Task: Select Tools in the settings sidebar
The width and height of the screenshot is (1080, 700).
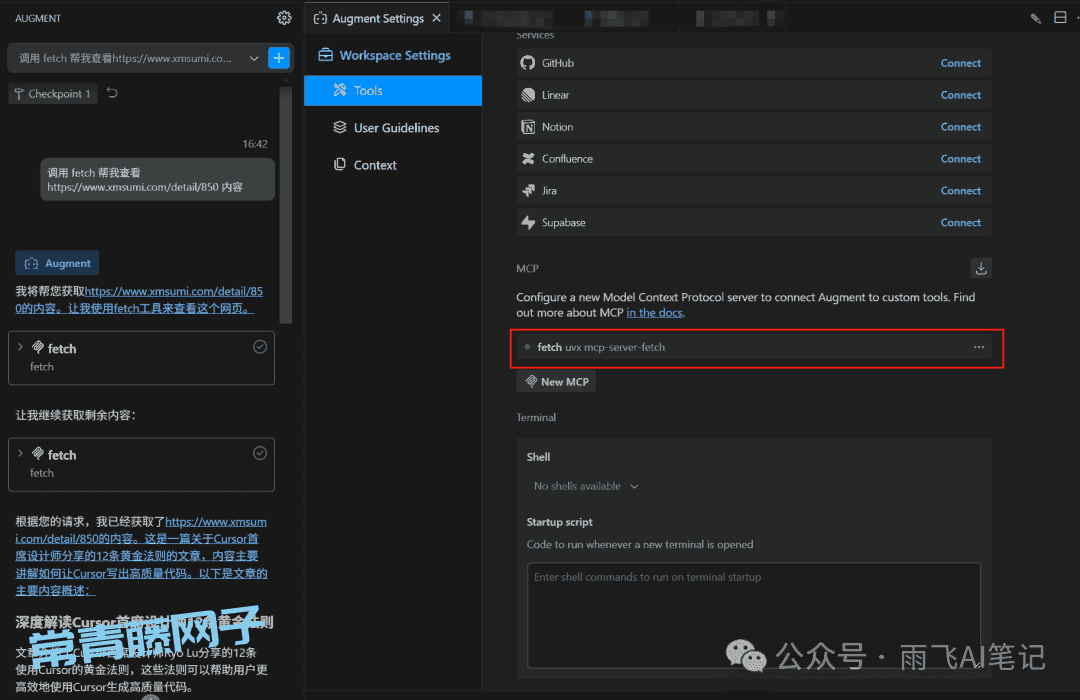Action: (393, 90)
